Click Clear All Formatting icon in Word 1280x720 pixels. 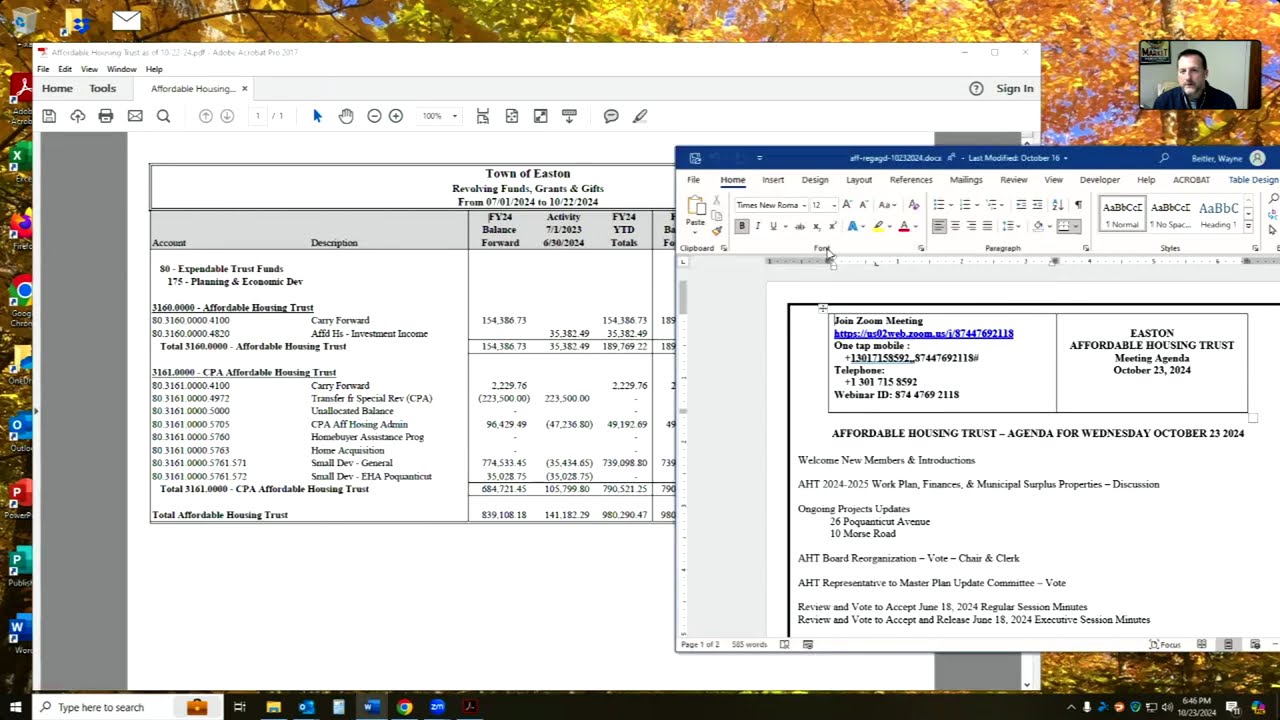(x=913, y=205)
